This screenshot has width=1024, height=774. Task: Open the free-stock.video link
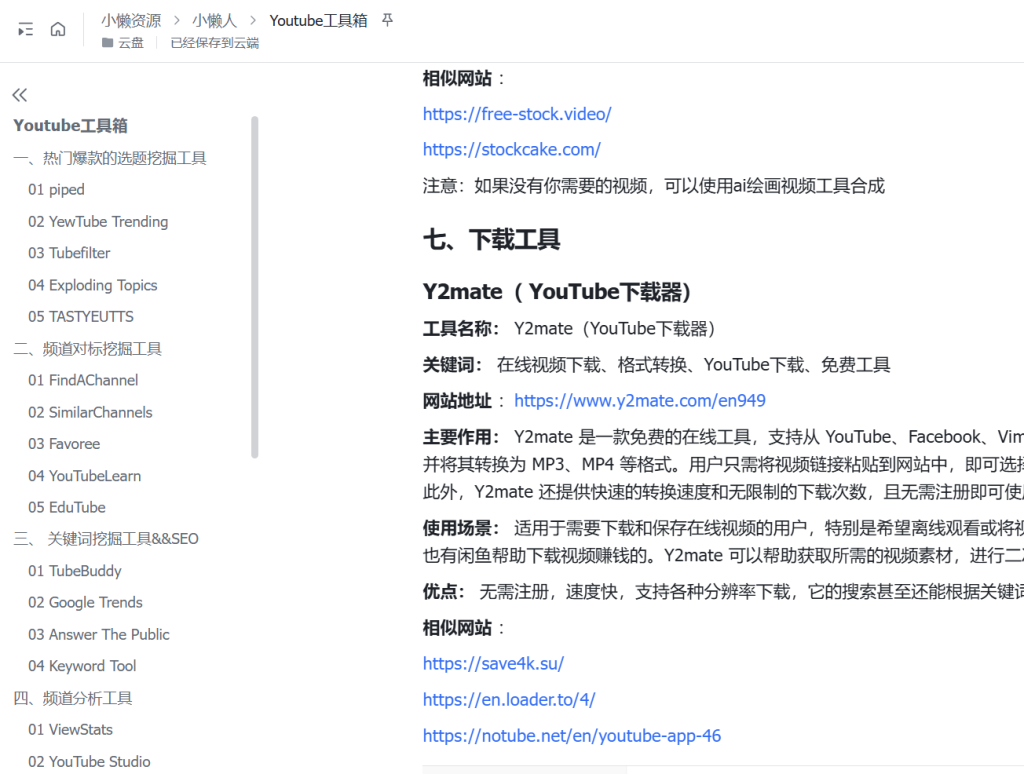pos(517,114)
